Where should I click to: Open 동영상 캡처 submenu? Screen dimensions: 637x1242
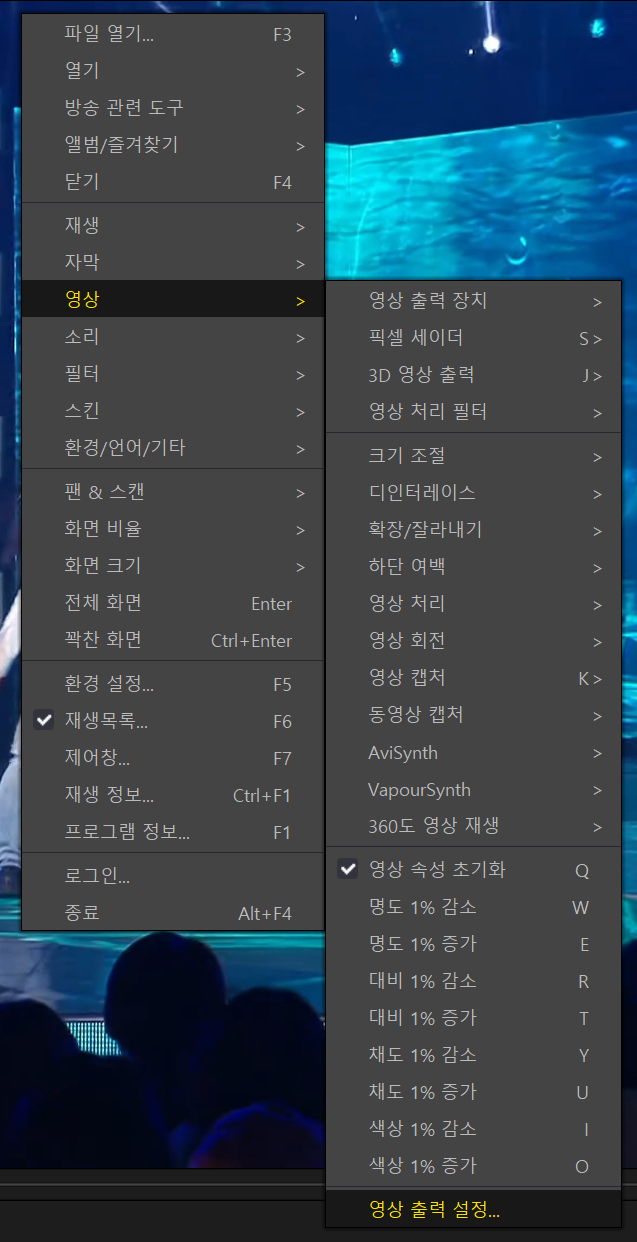[x=473, y=715]
